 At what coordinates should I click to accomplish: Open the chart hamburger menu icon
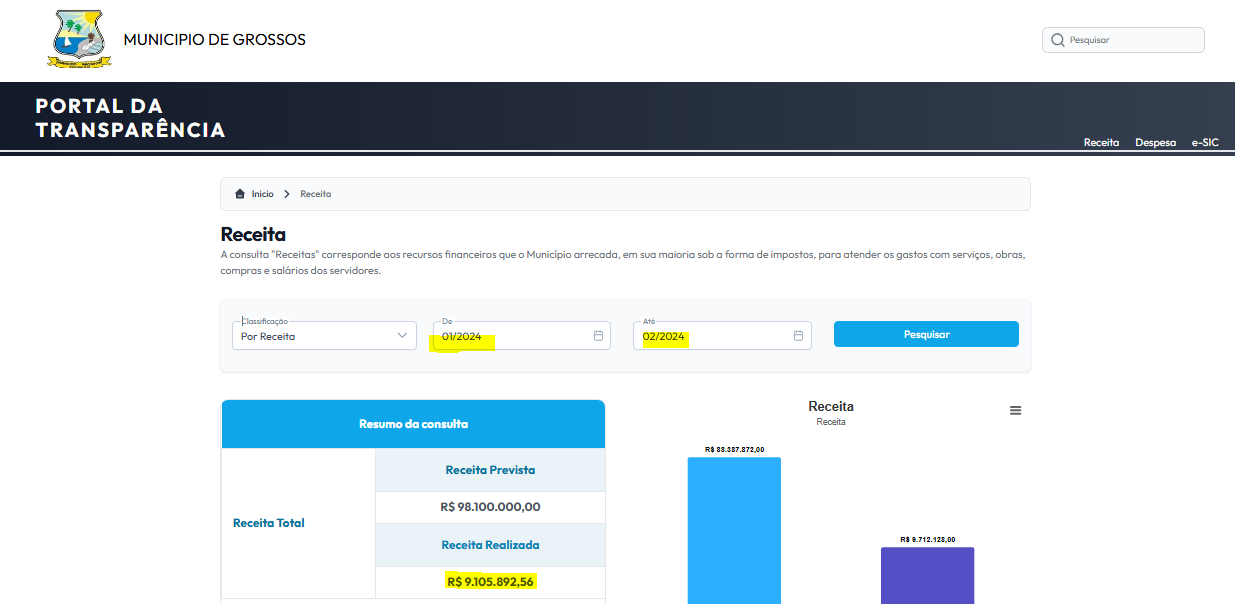[x=1015, y=411]
